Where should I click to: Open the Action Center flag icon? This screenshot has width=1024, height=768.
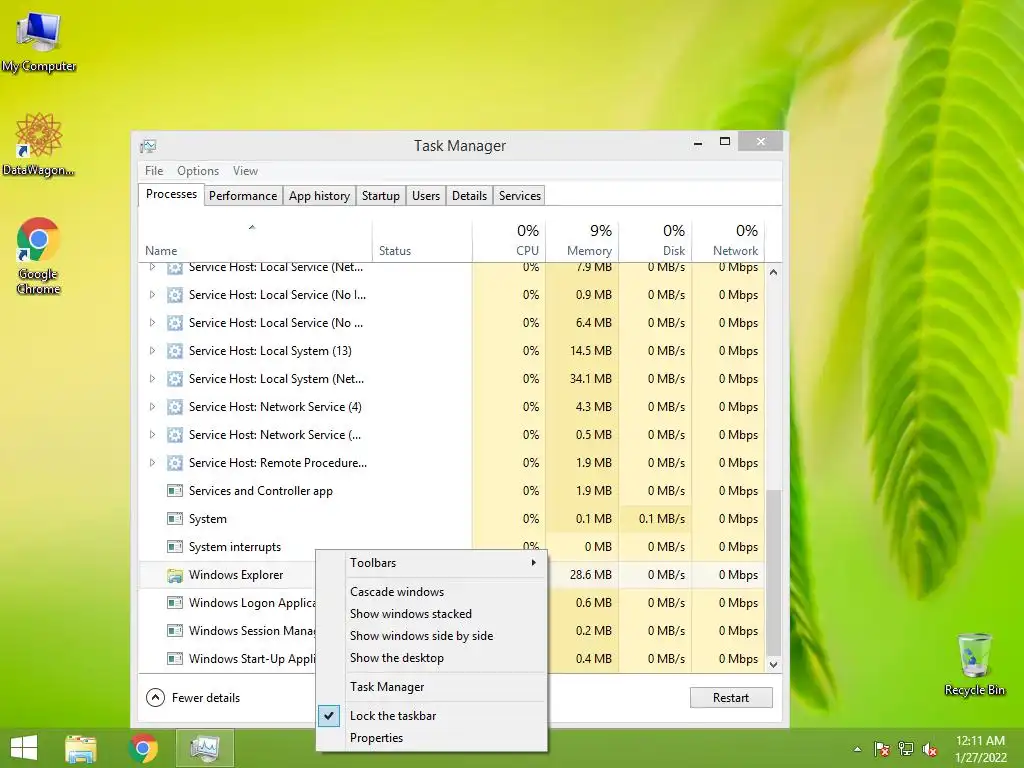coord(882,749)
